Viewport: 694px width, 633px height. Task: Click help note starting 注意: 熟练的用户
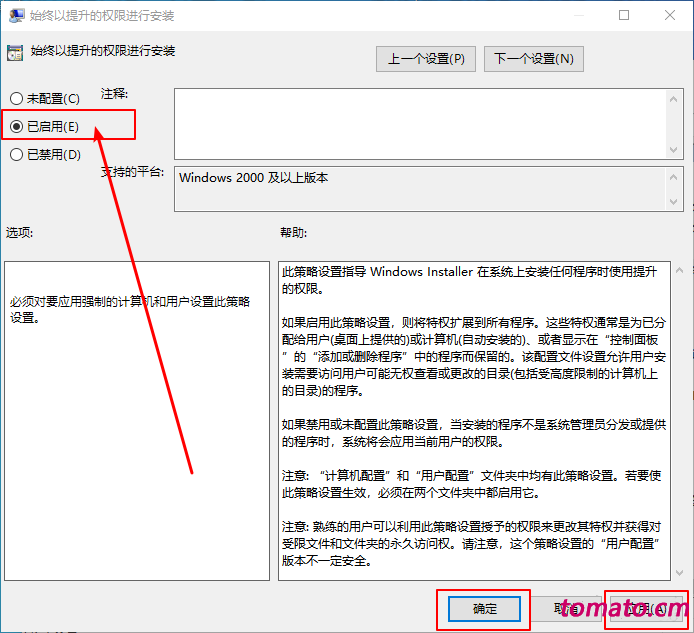tap(472, 544)
